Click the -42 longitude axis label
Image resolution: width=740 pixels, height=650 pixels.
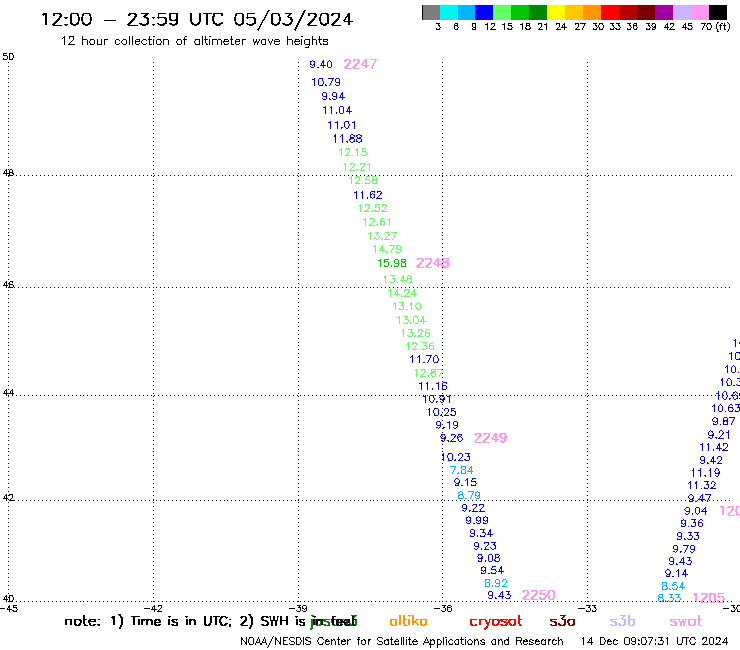tap(153, 609)
